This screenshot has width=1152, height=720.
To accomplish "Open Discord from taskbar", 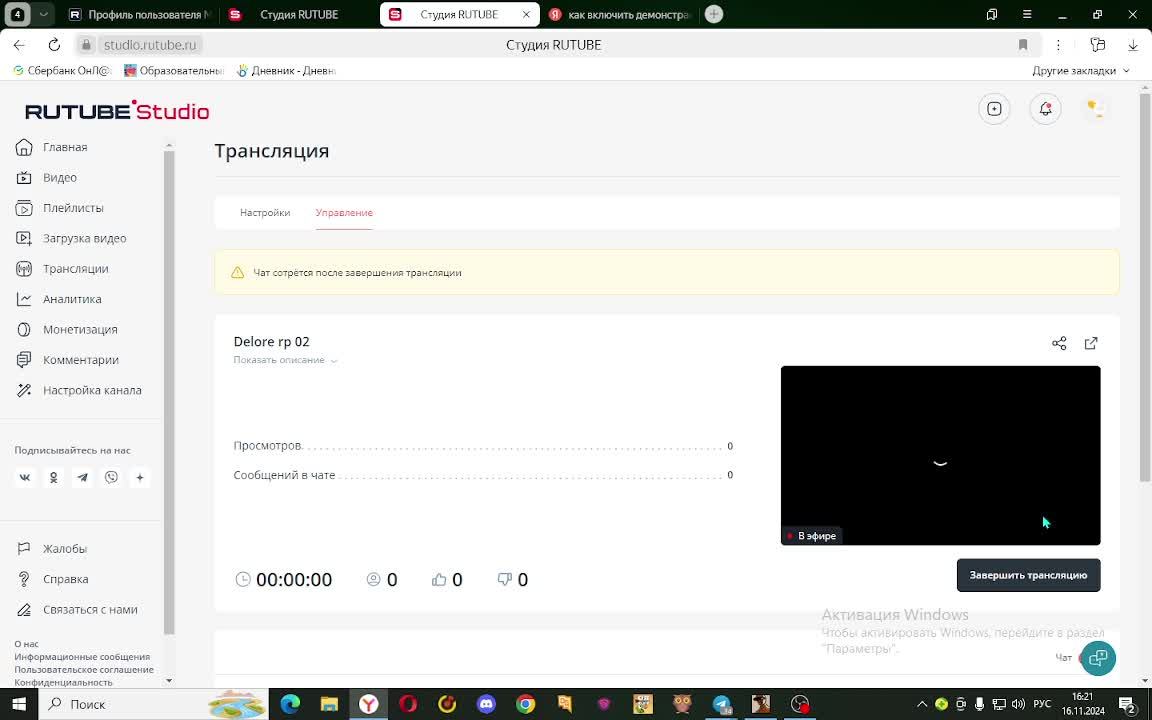I will (486, 705).
